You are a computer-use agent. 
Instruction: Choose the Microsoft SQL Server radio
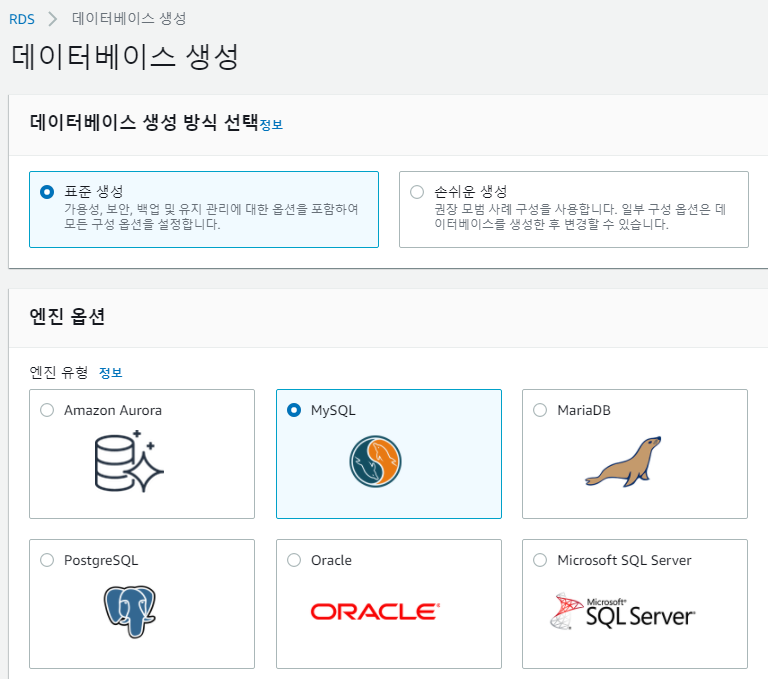540,560
